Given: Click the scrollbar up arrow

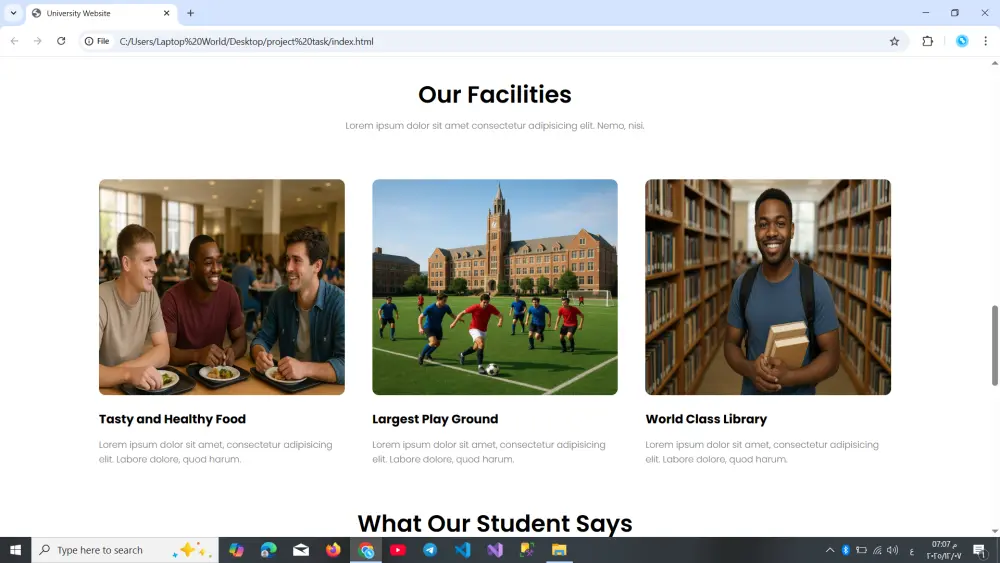Looking at the screenshot, I should (x=994, y=63).
